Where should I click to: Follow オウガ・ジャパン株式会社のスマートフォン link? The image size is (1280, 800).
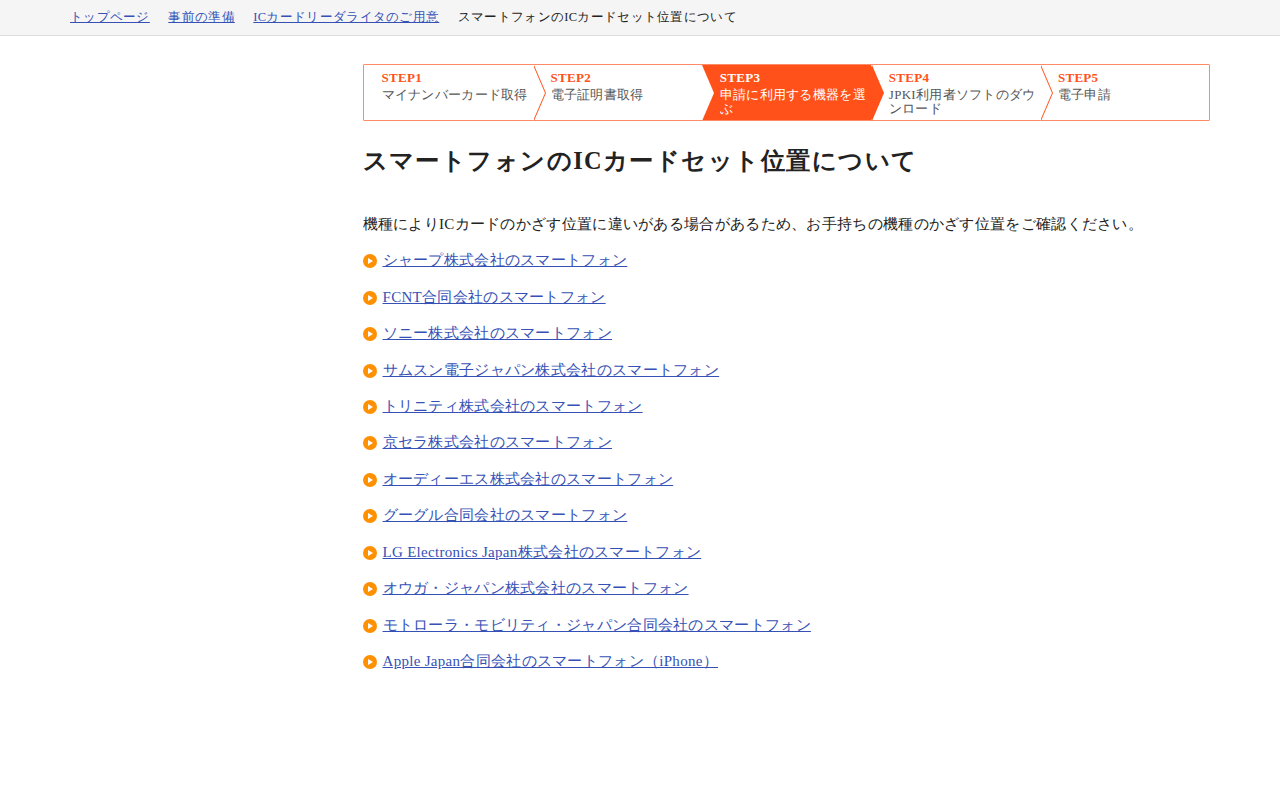535,588
